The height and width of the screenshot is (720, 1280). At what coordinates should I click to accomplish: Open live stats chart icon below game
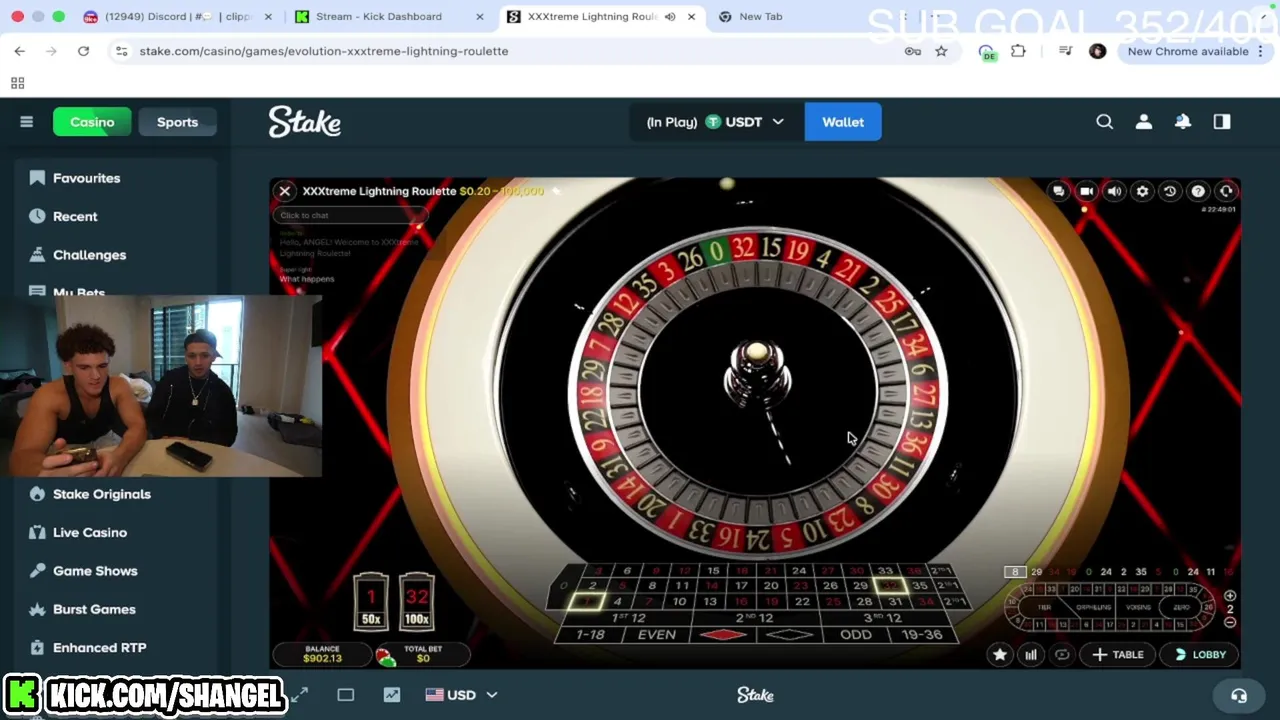(392, 695)
